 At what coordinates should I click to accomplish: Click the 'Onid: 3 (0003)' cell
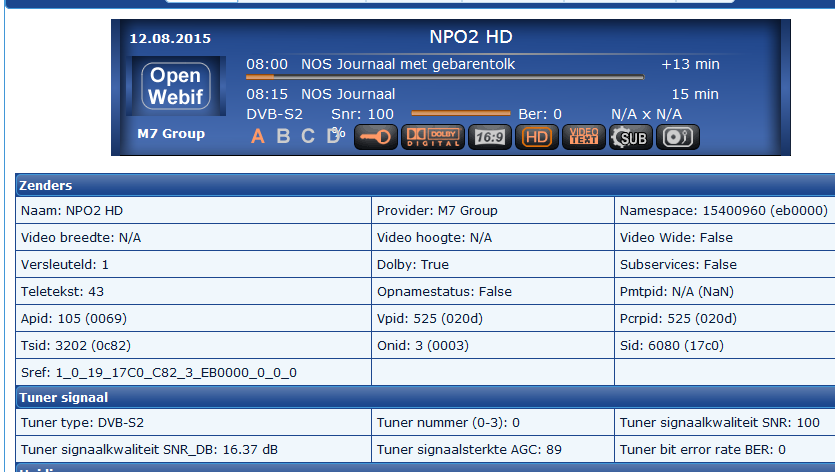coord(493,345)
